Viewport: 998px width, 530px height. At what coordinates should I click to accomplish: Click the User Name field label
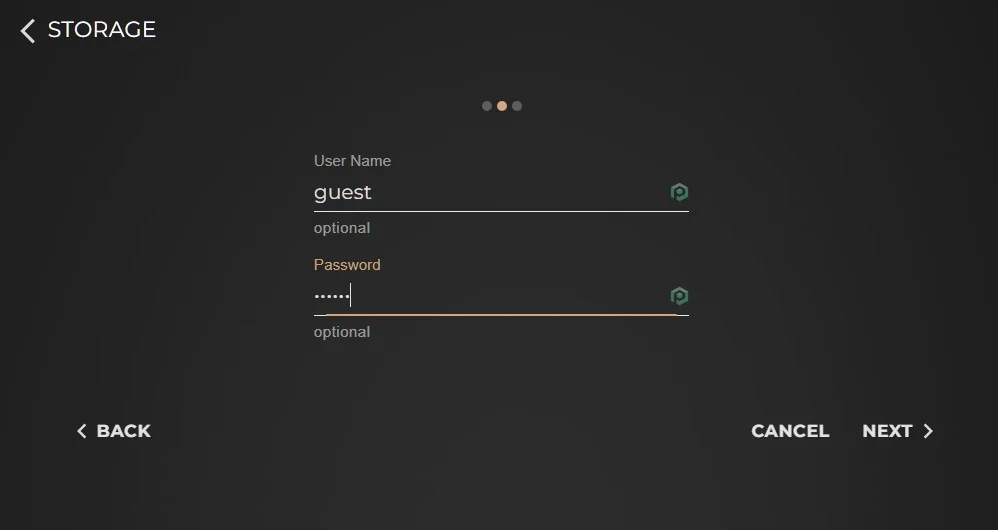[352, 161]
